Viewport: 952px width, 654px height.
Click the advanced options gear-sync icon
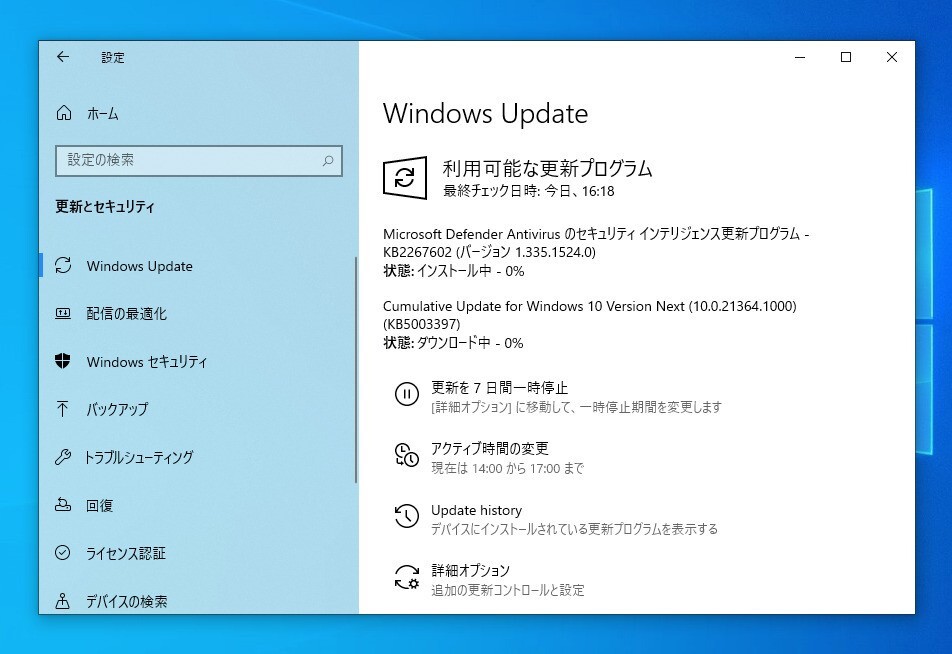coord(407,577)
